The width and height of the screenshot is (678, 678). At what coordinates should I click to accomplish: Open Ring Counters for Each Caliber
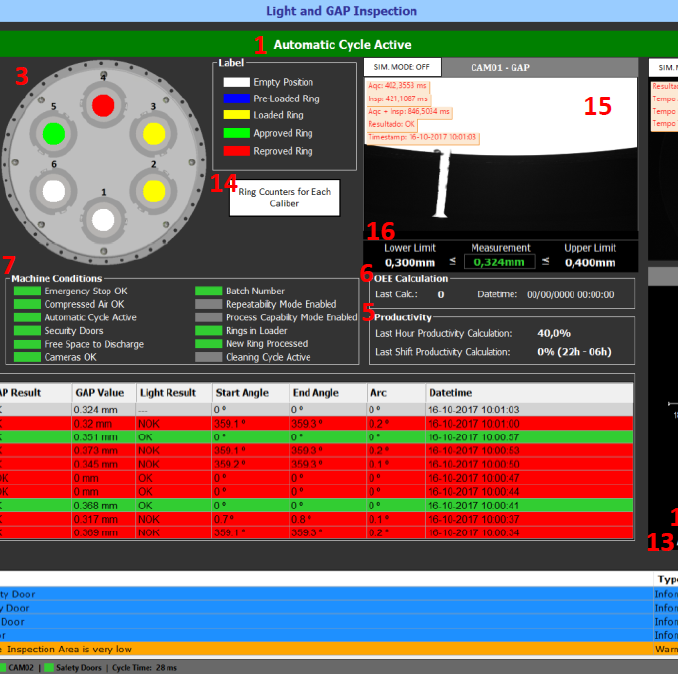[283, 197]
